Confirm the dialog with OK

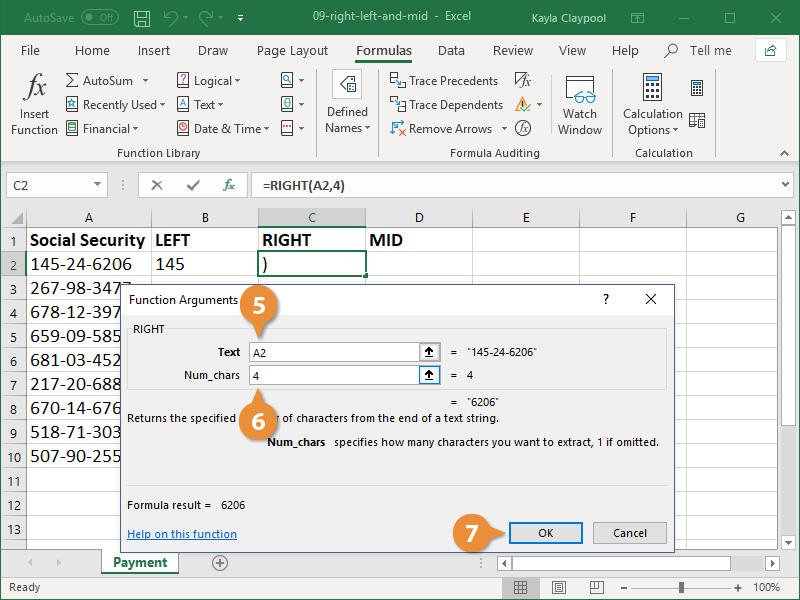click(545, 533)
